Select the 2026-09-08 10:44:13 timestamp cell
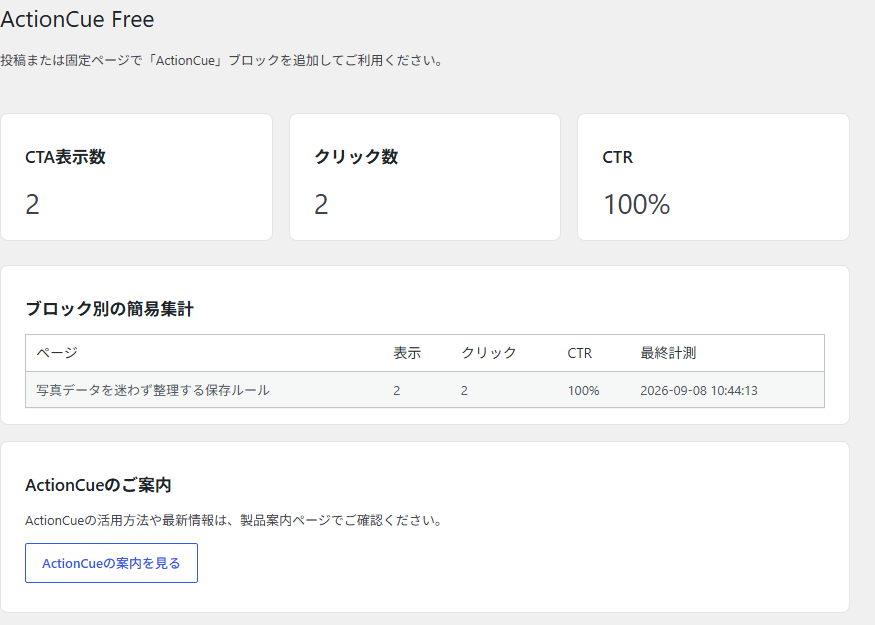Screen dimensions: 875x625 pyautogui.click(x=699, y=391)
